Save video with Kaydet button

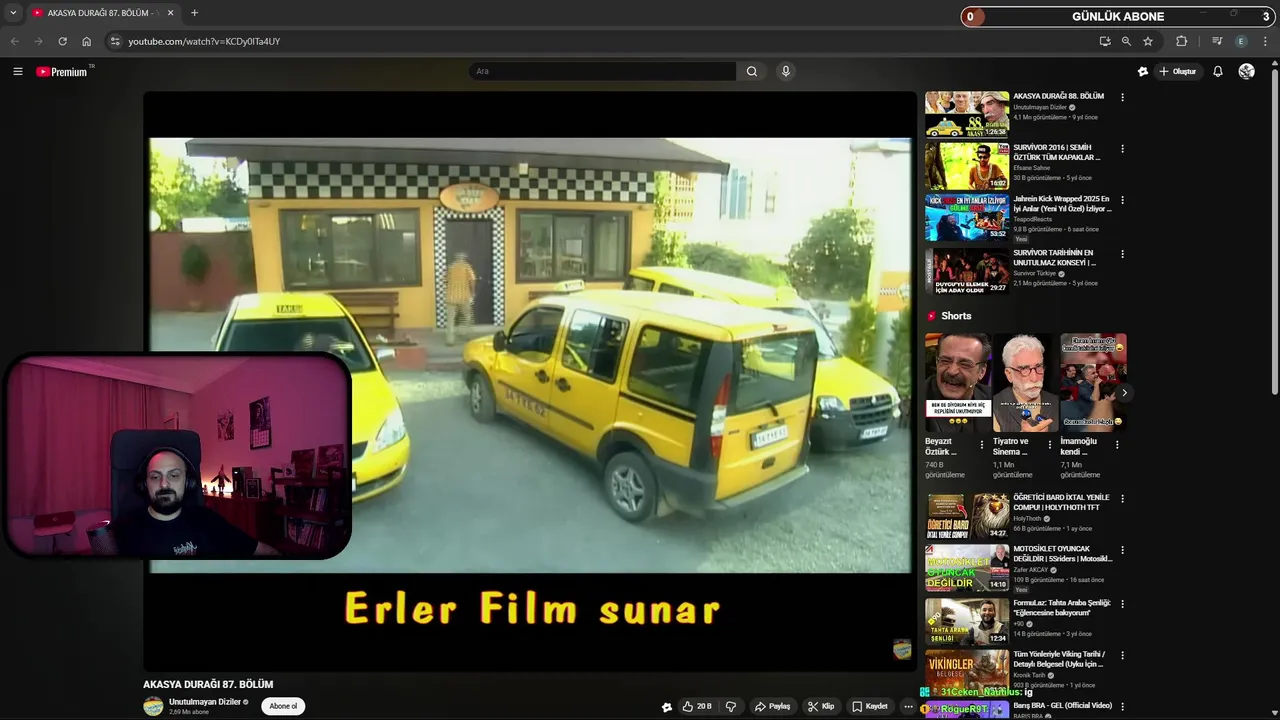tap(869, 706)
